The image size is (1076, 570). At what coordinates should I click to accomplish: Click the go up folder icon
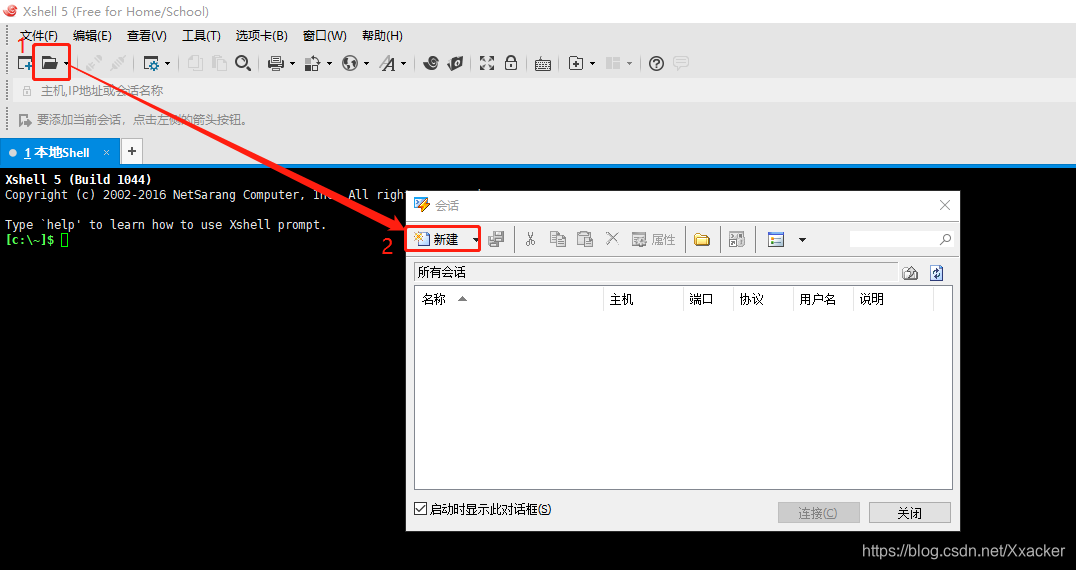[x=910, y=273]
